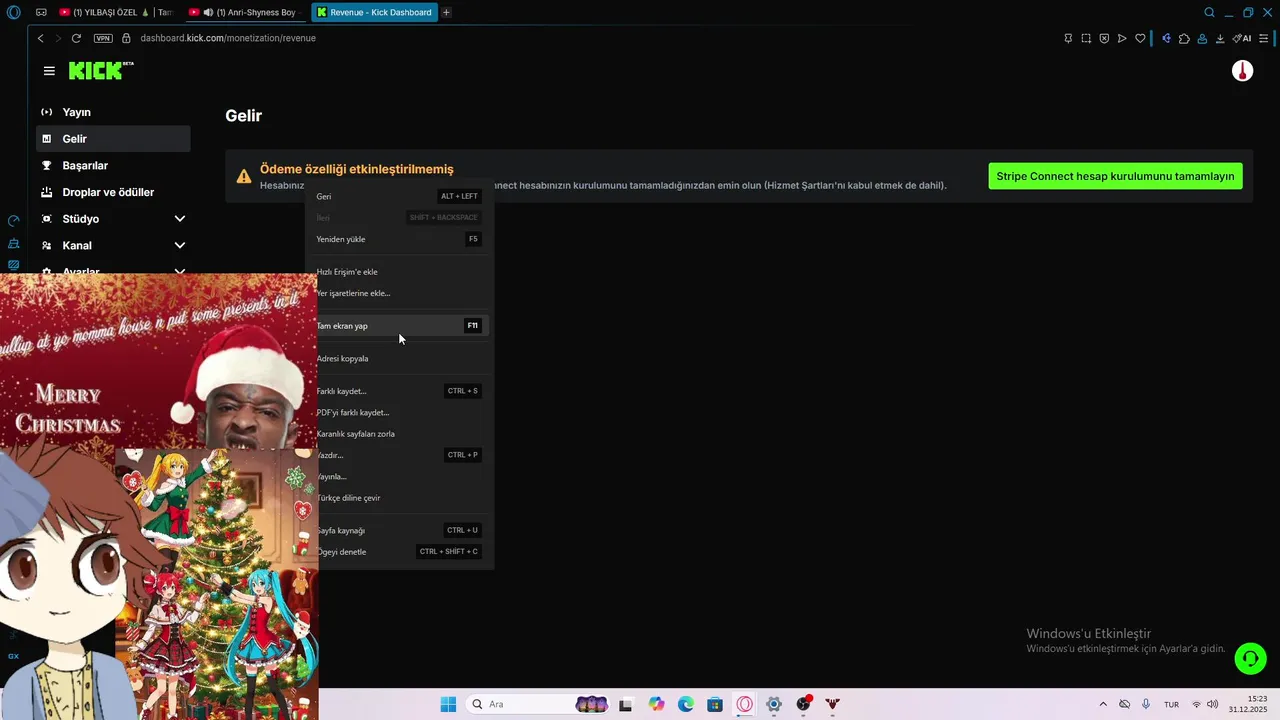Choose Geri in the context menu
This screenshot has width=1280, height=720.
(x=399, y=196)
